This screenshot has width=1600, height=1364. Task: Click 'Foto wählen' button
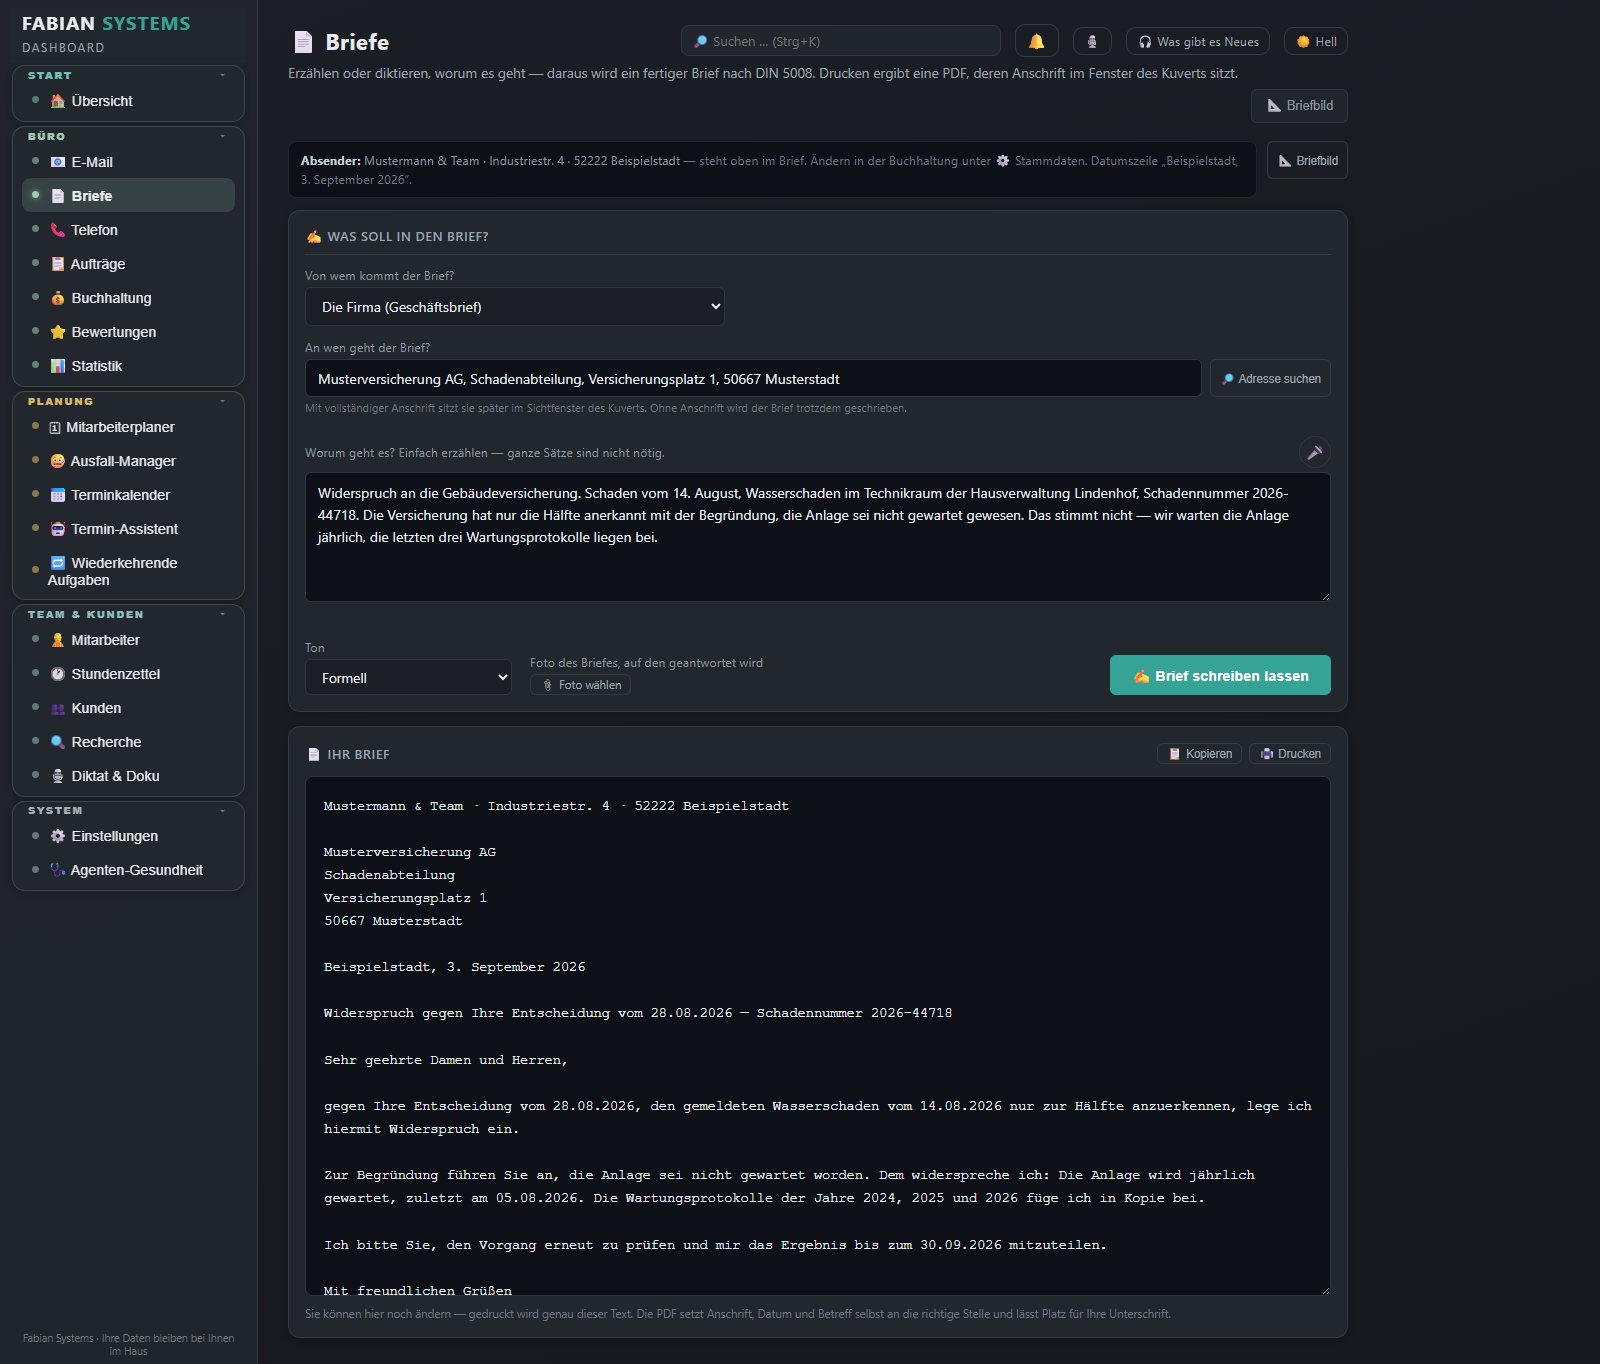click(x=580, y=685)
